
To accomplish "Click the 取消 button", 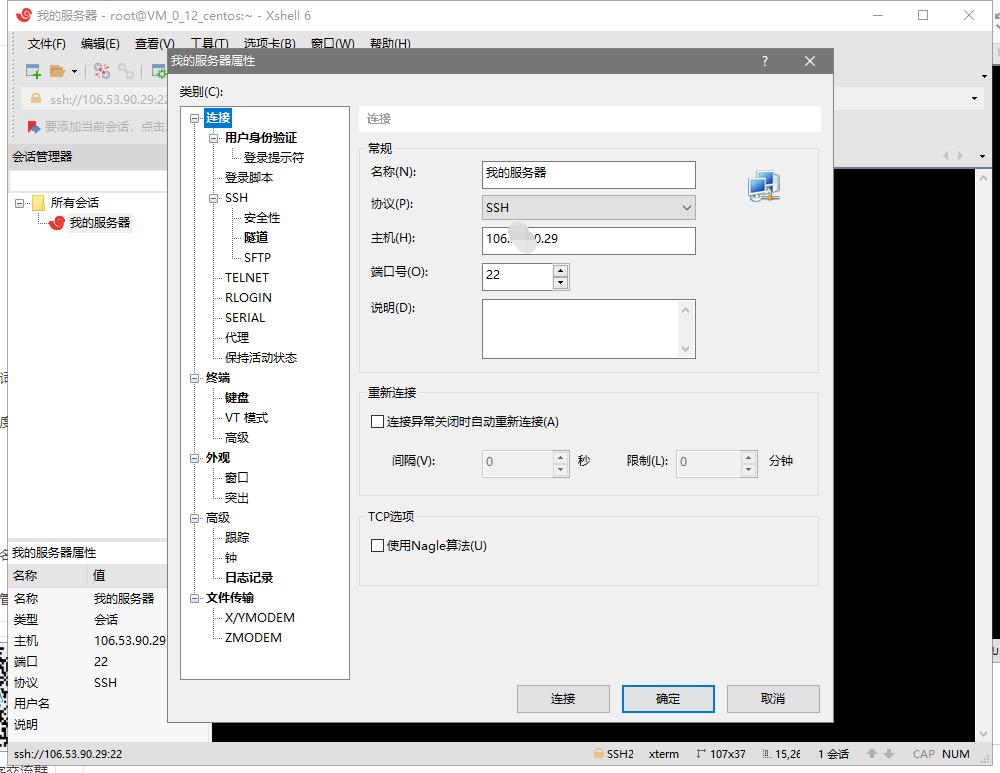I will pyautogui.click(x=773, y=699).
